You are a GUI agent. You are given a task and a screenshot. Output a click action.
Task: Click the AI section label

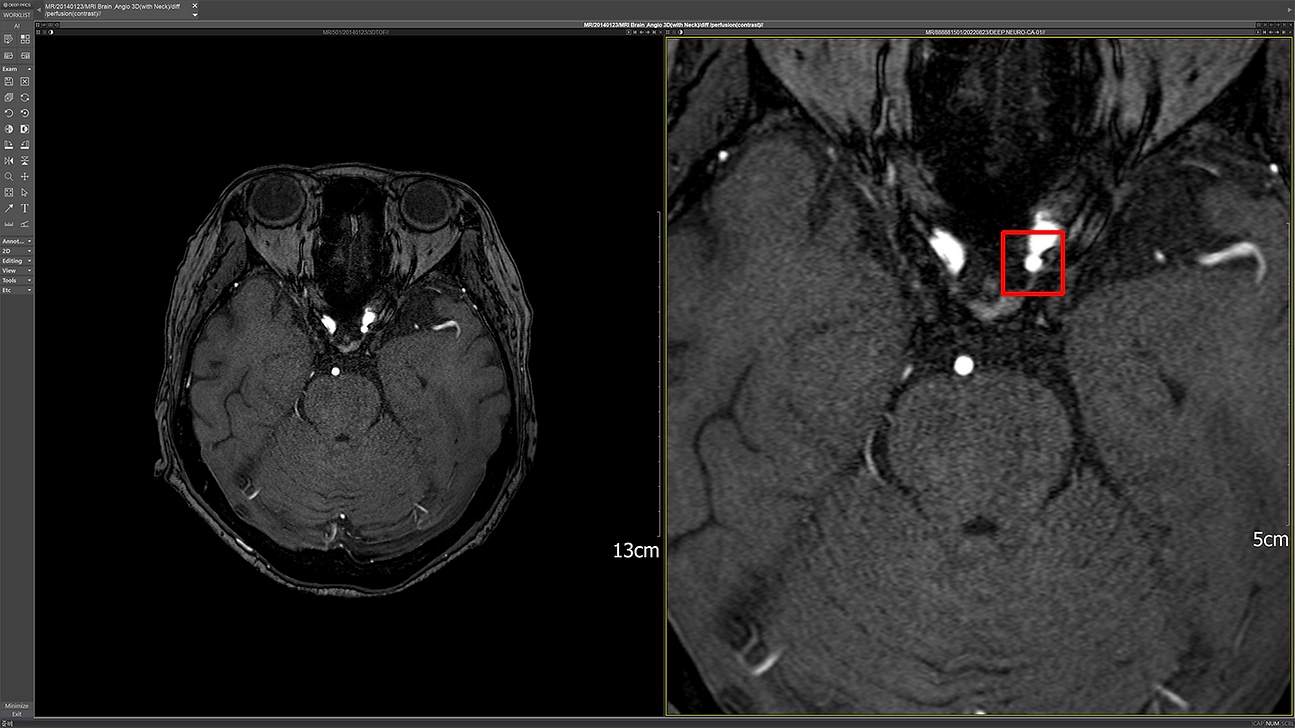16,26
